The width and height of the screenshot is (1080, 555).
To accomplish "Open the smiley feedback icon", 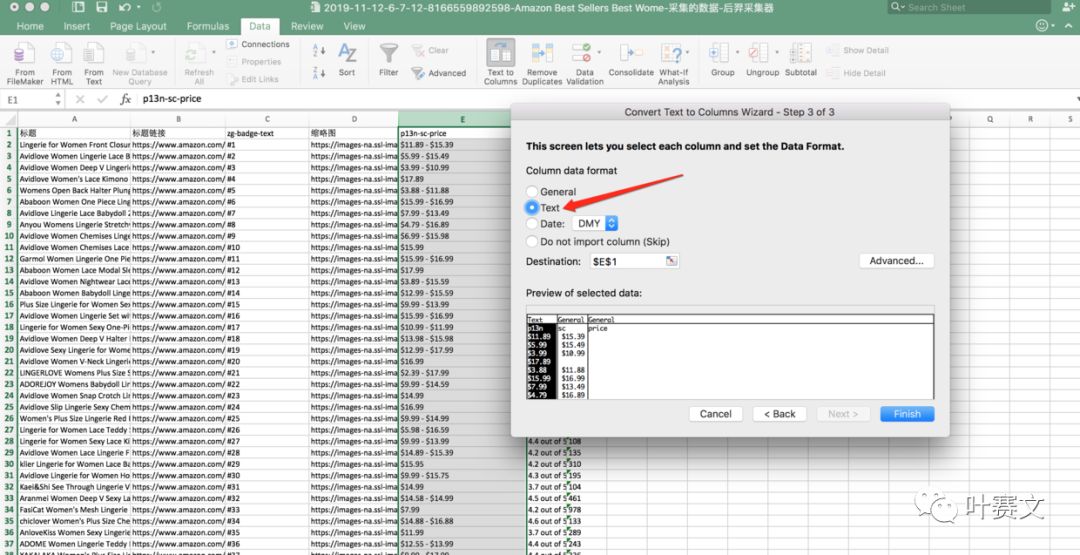I will pyautogui.click(x=1041, y=25).
